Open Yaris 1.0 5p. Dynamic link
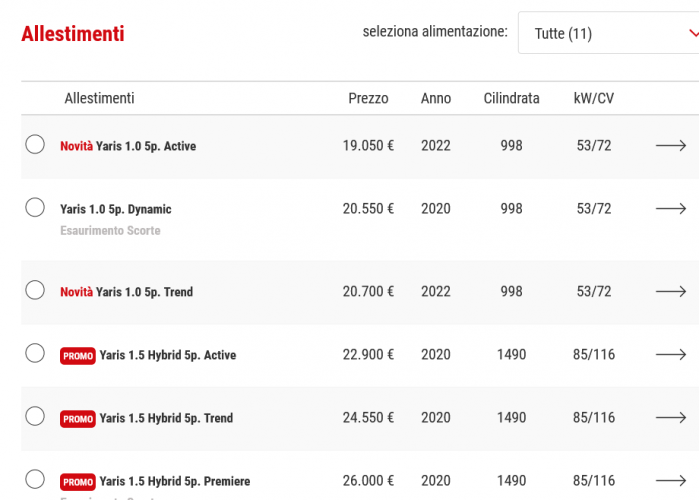 (116, 210)
